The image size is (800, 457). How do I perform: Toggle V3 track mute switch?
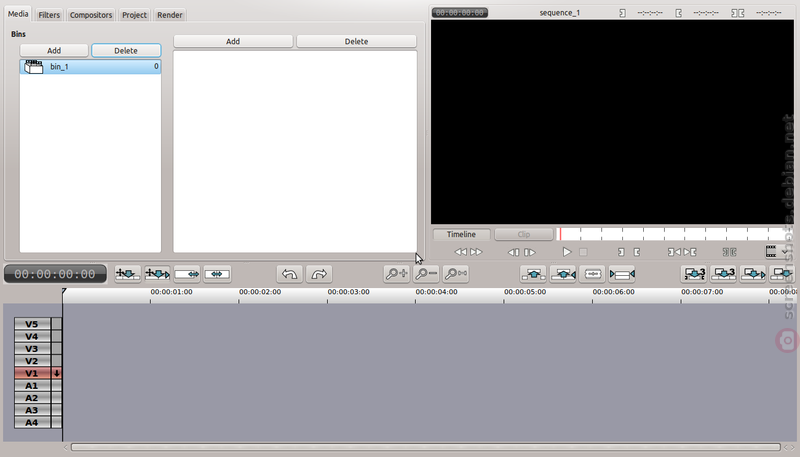(x=57, y=348)
